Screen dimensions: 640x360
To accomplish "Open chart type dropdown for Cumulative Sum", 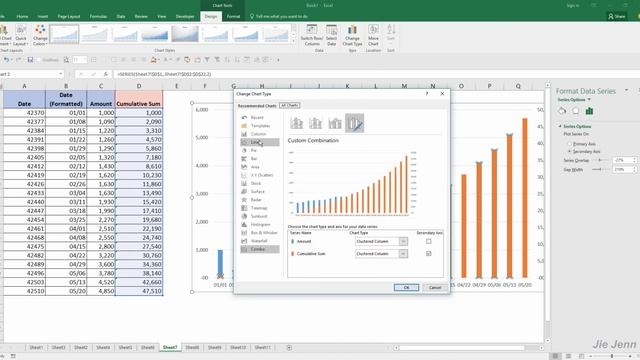I will (403, 253).
